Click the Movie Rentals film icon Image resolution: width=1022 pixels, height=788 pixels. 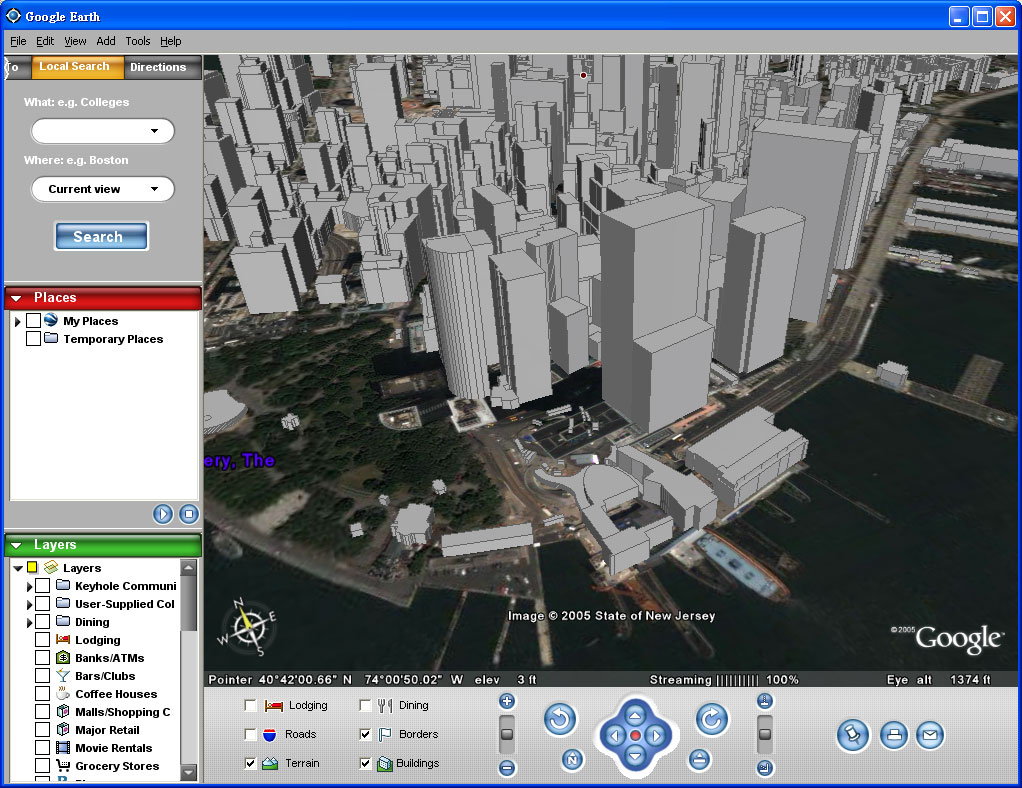tap(63, 748)
